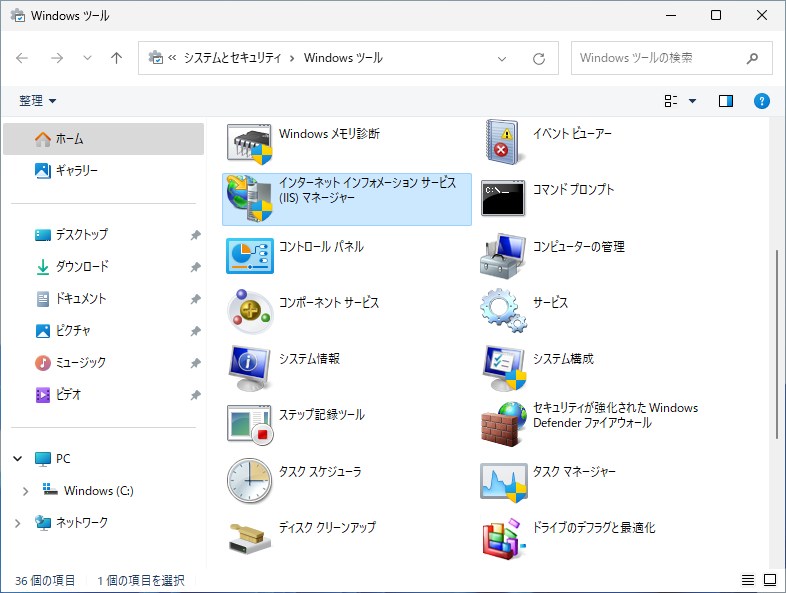786x593 pixels.
Task: Select ギャラリー in the navigation pane
Action: click(103, 170)
